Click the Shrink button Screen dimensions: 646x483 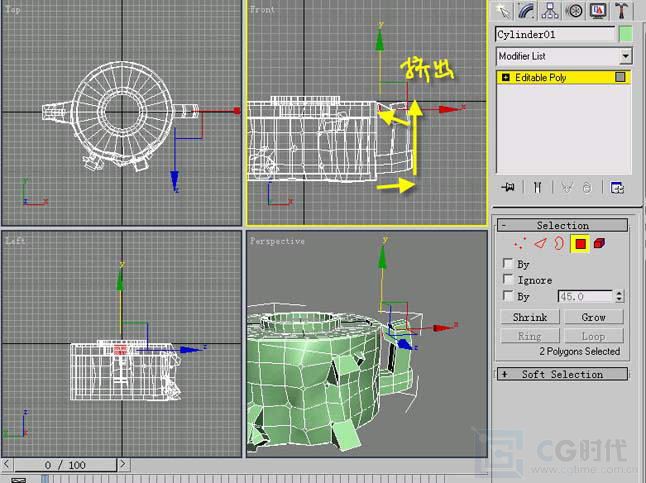pyautogui.click(x=530, y=317)
